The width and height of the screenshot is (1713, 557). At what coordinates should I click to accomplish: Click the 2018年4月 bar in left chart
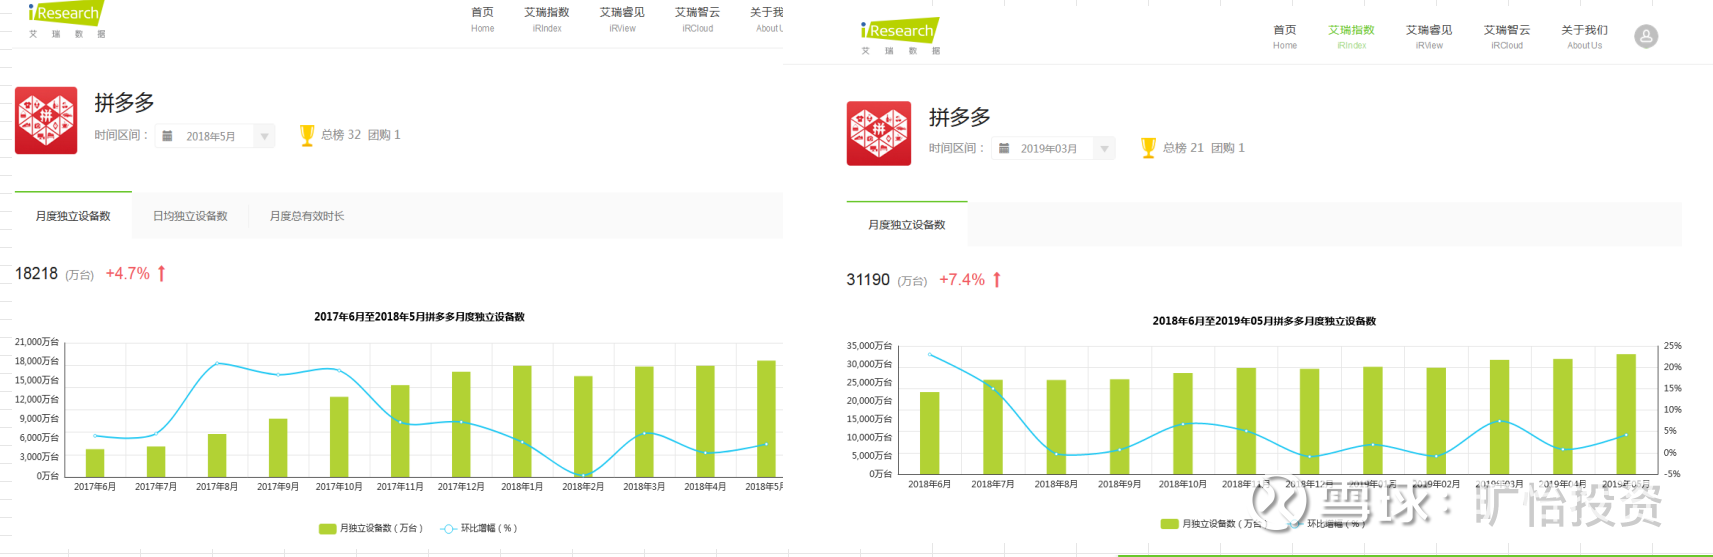click(705, 421)
